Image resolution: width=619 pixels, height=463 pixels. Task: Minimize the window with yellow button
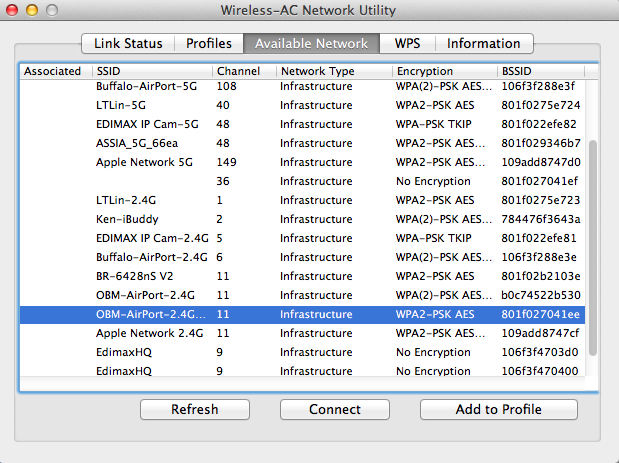pos(32,10)
